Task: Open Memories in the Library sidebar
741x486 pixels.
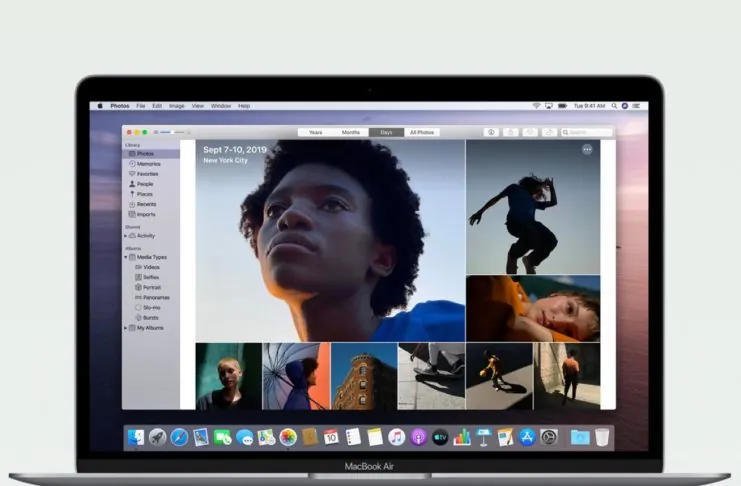Action: 148,164
